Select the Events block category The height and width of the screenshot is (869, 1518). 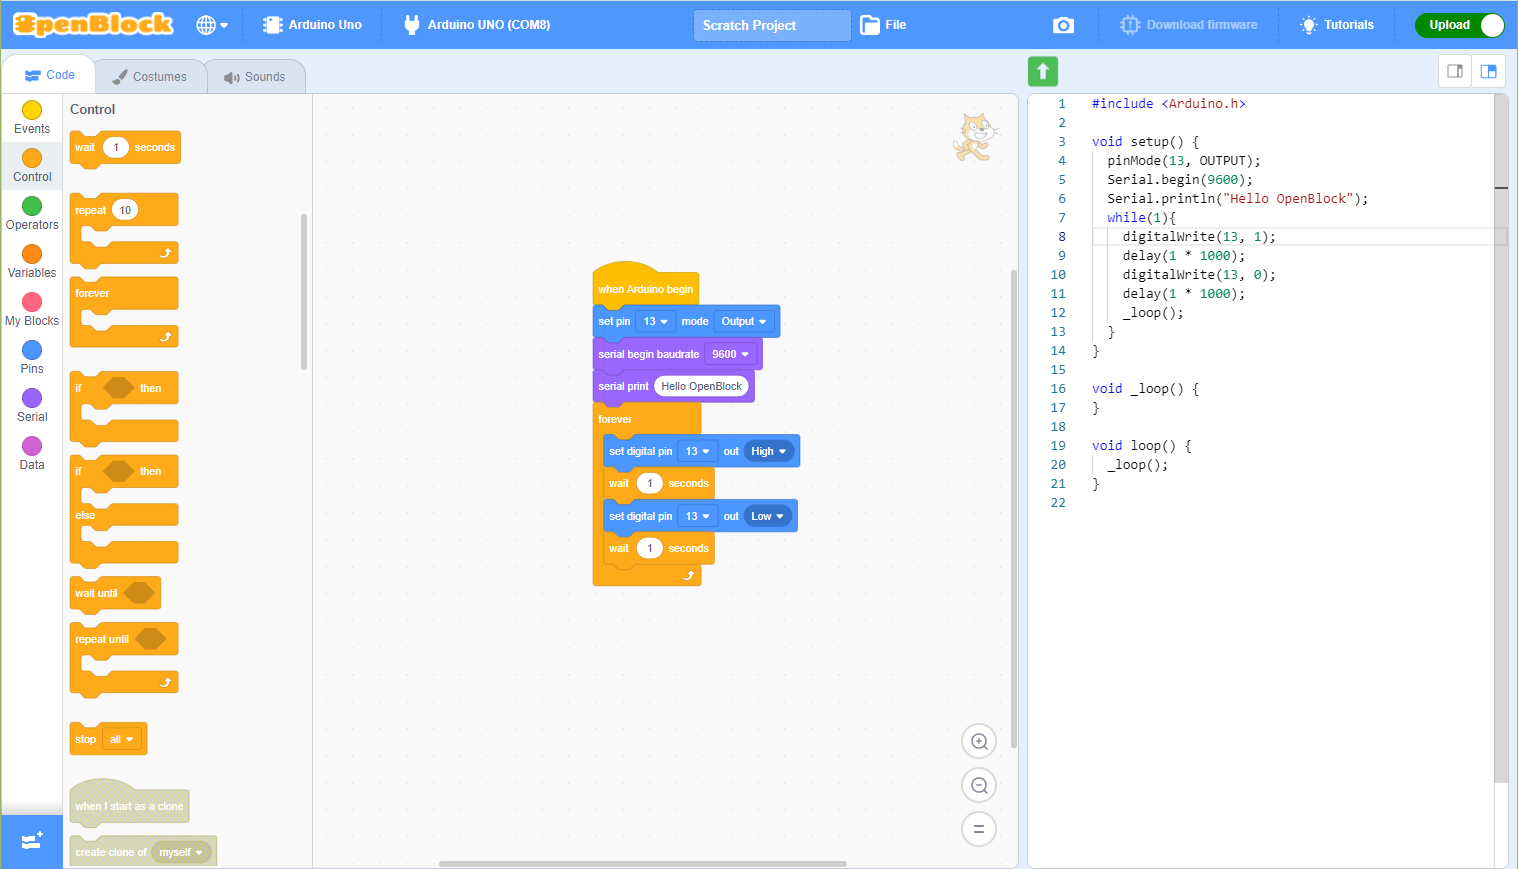click(32, 118)
